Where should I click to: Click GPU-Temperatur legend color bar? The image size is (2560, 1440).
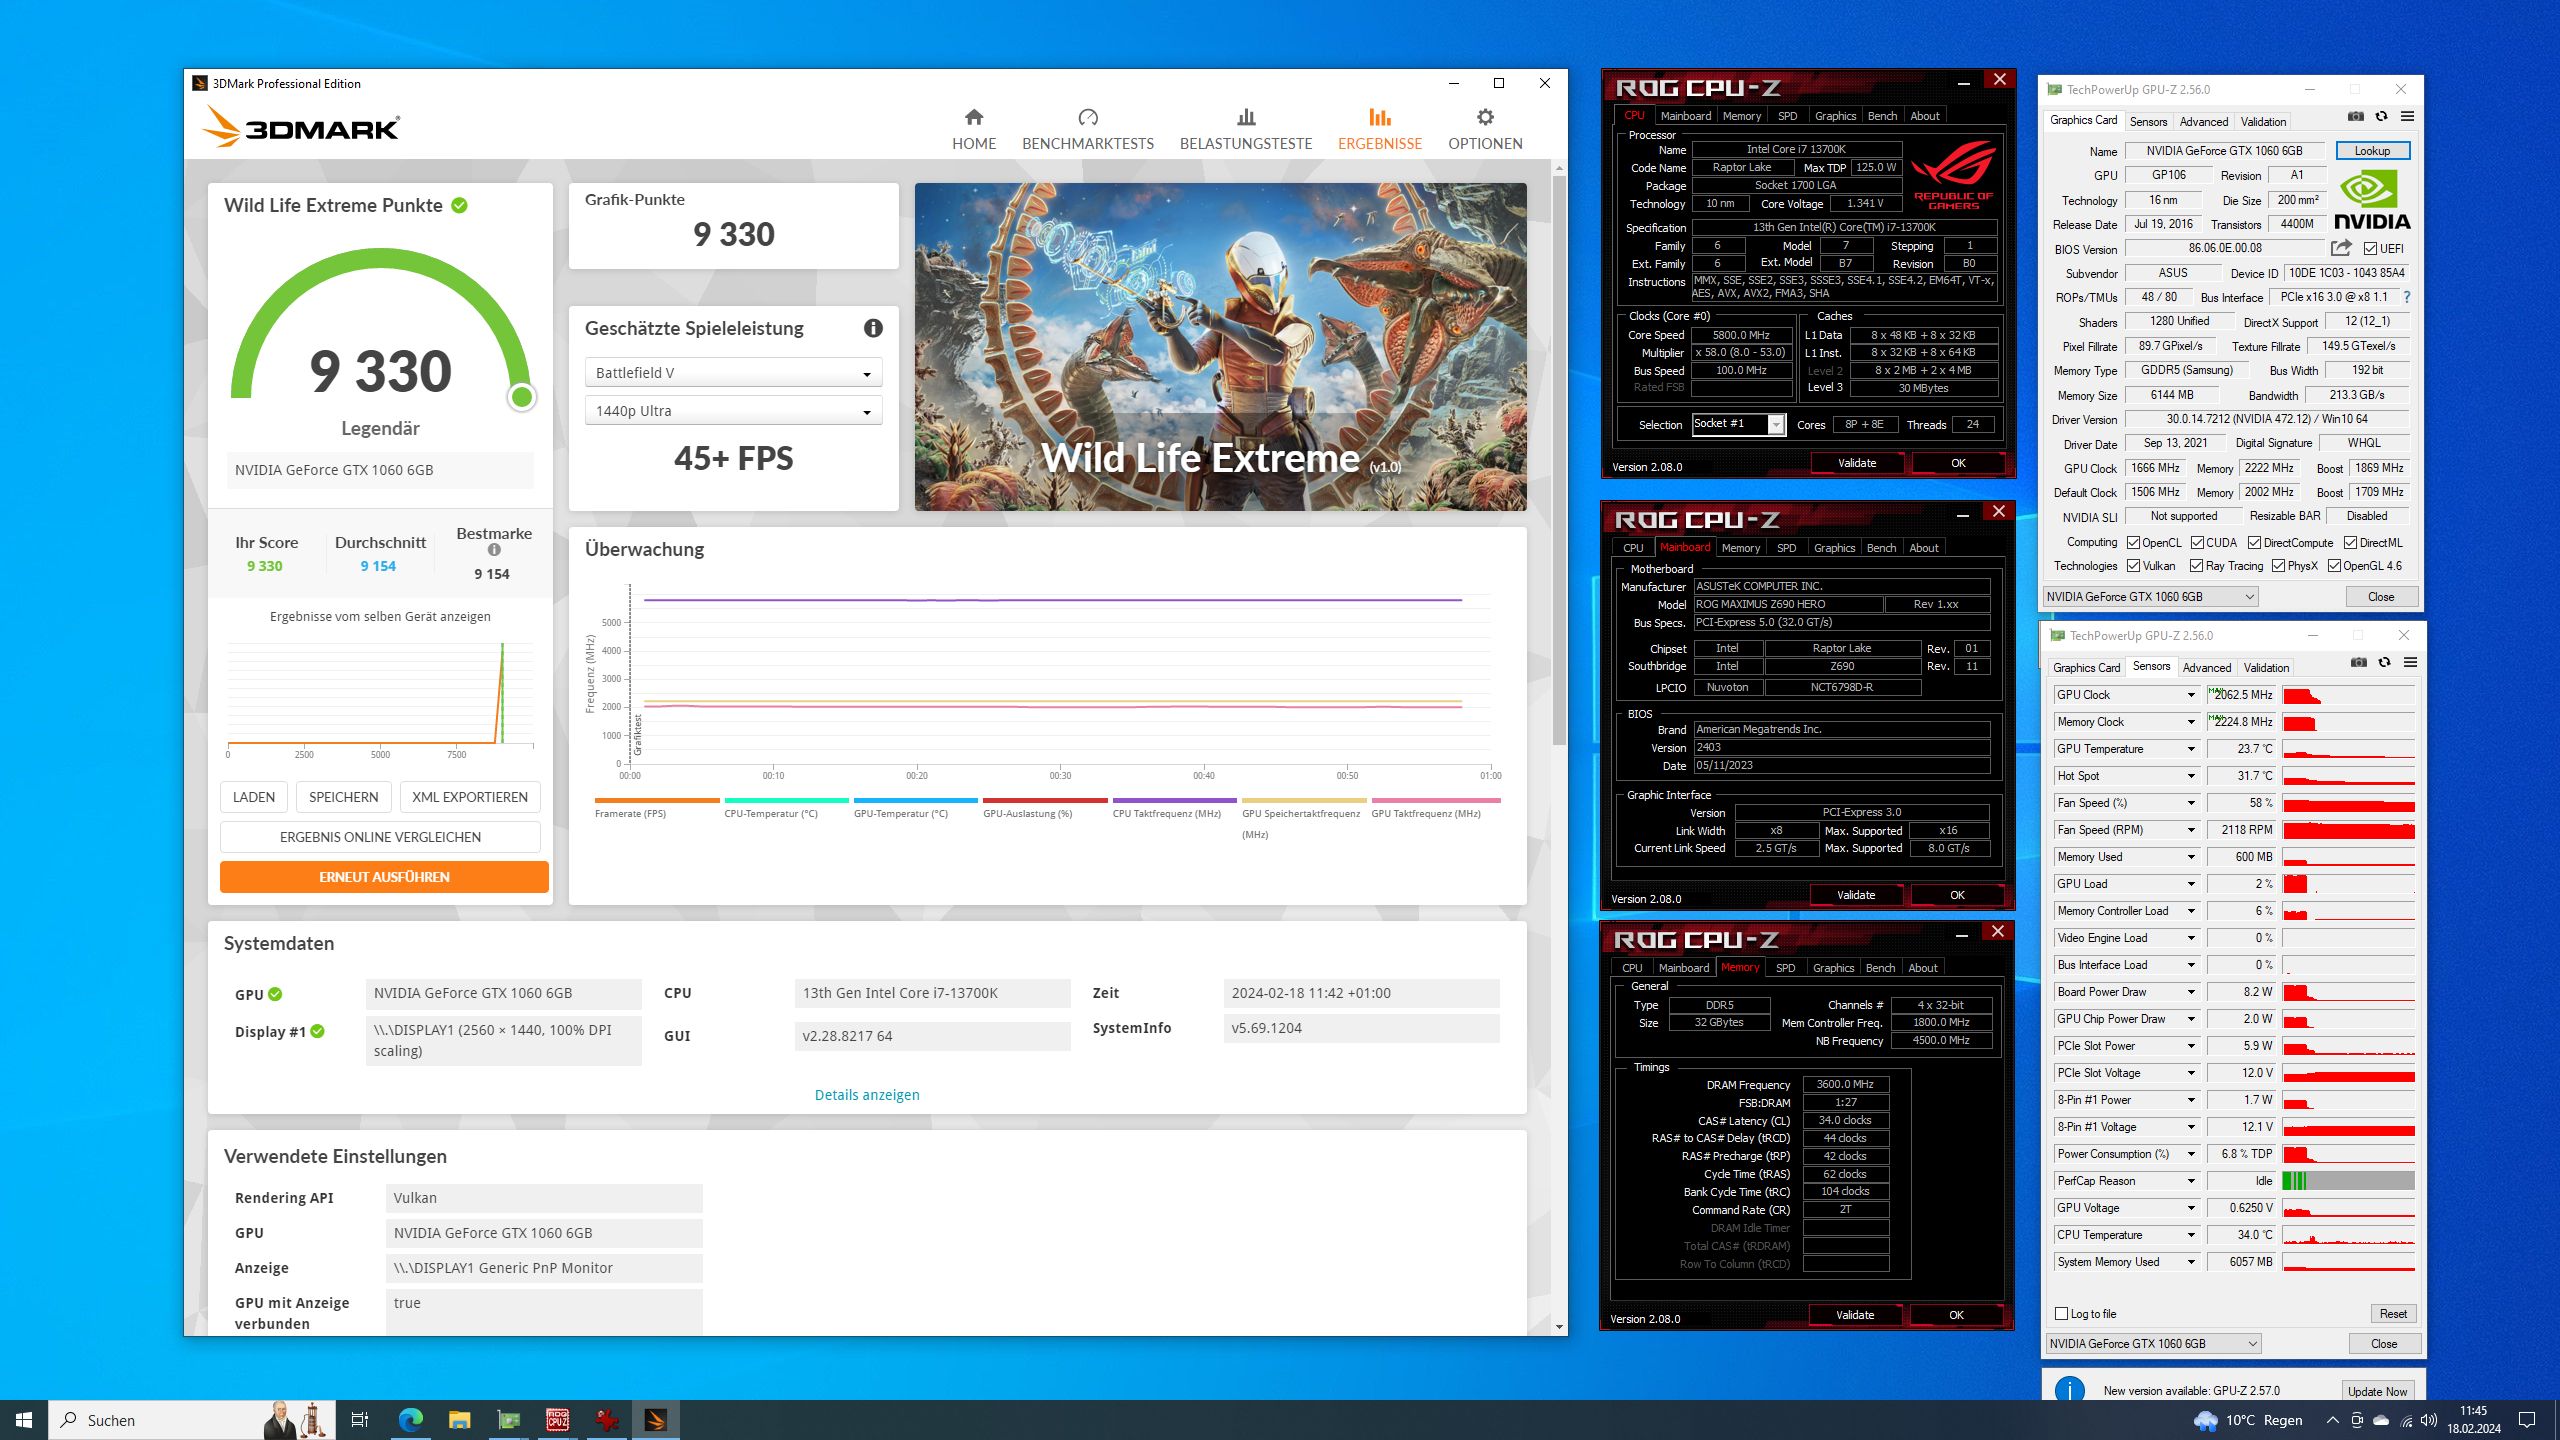tap(915, 800)
